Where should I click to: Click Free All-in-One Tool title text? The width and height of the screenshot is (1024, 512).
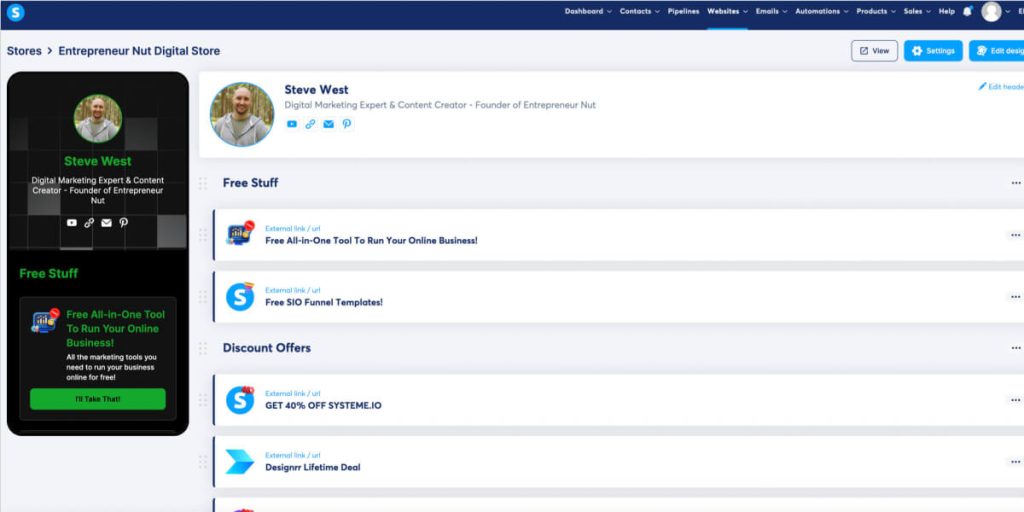click(371, 240)
